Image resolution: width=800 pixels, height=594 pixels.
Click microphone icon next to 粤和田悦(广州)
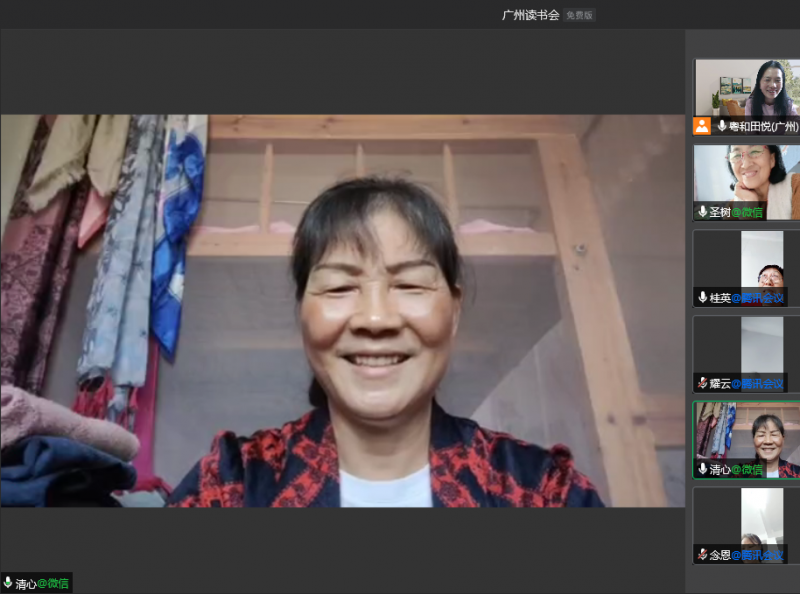[721, 126]
